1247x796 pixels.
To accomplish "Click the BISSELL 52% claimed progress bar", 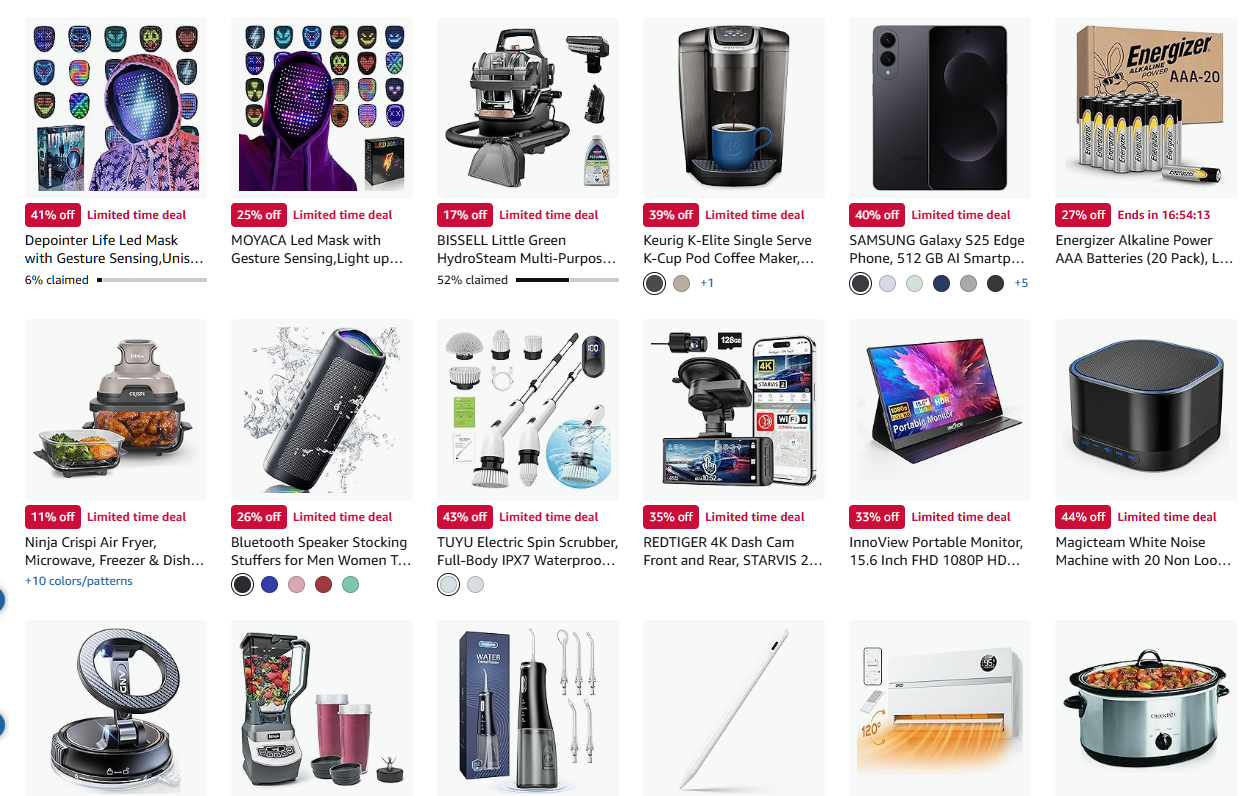I will (567, 280).
